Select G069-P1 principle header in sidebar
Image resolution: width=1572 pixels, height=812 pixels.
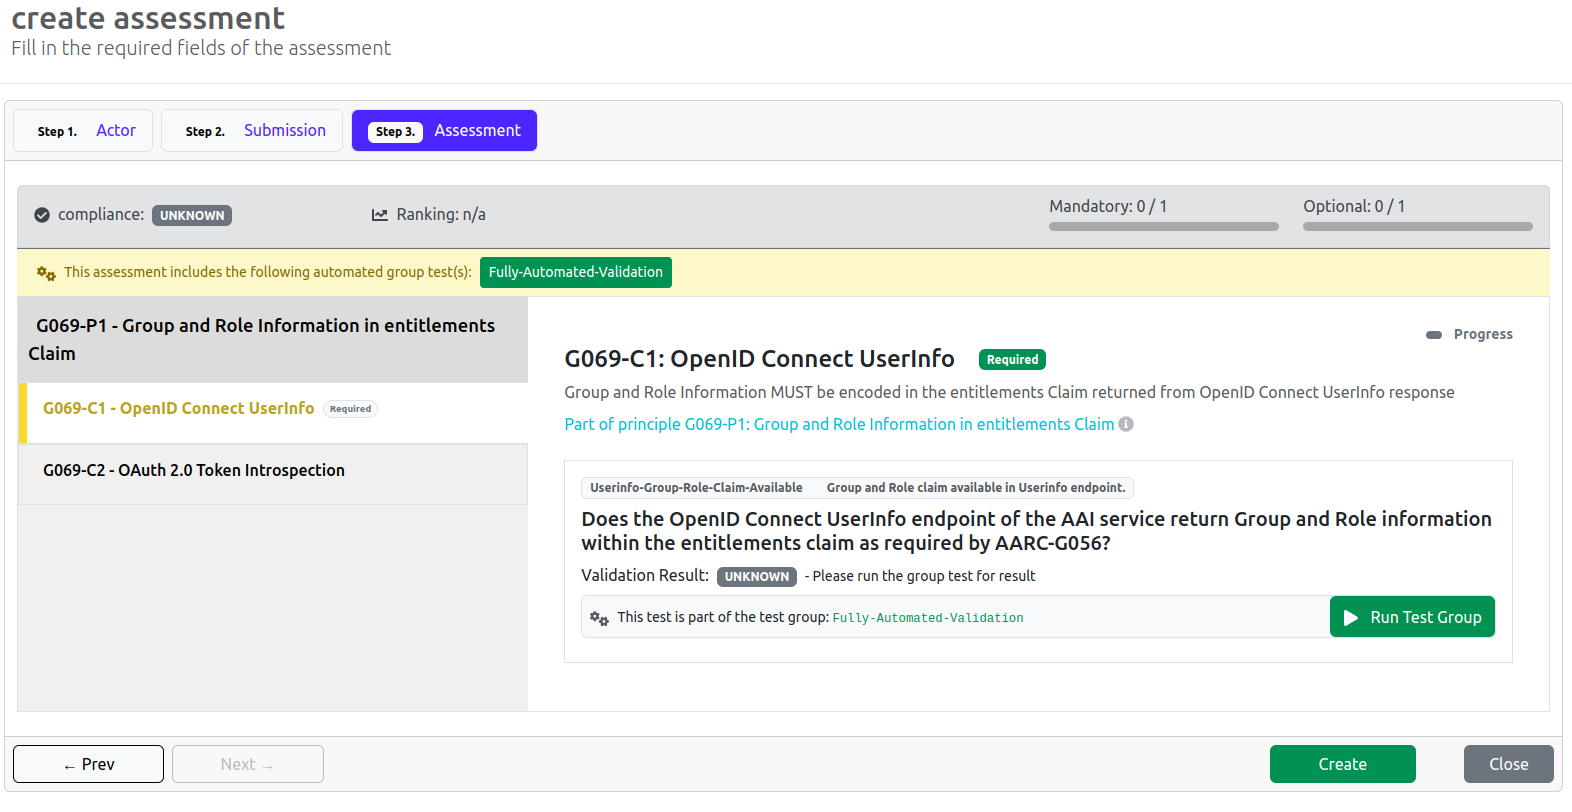(273, 340)
